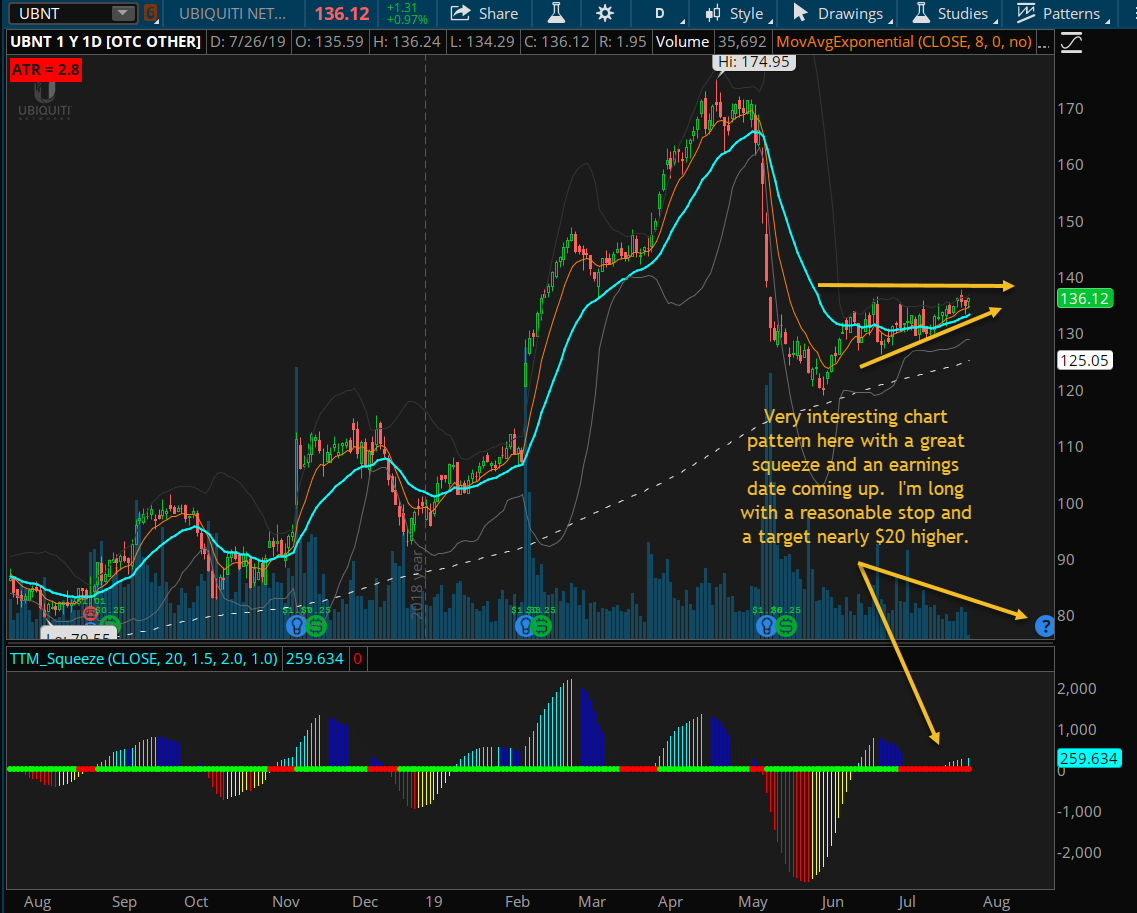This screenshot has height=913, width=1137.
Task: Click the late August green dollar dividend icon
Action: tap(109, 625)
